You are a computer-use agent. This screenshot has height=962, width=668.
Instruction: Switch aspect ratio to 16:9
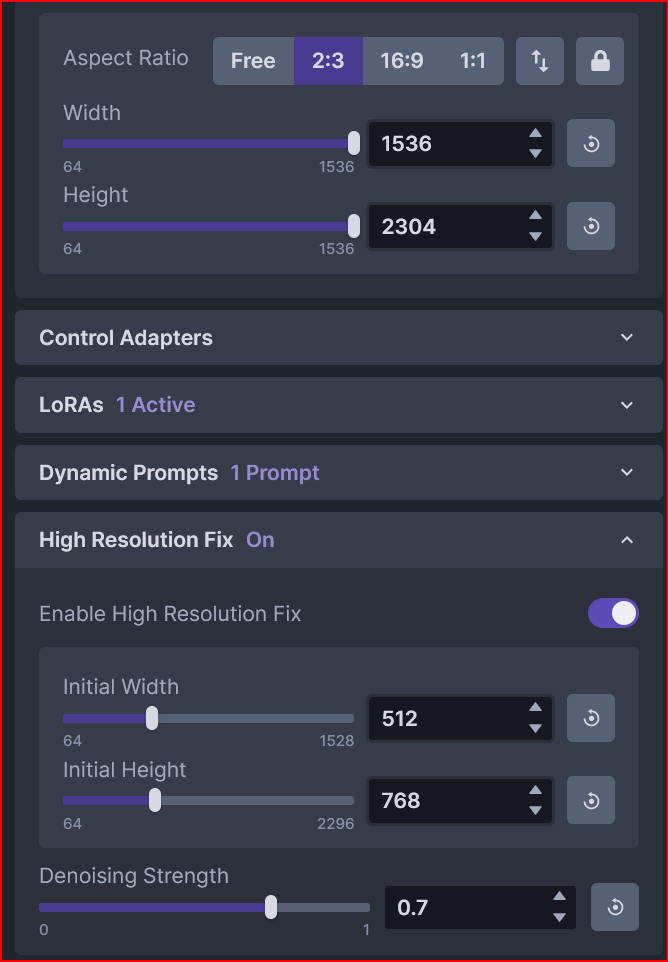click(401, 60)
